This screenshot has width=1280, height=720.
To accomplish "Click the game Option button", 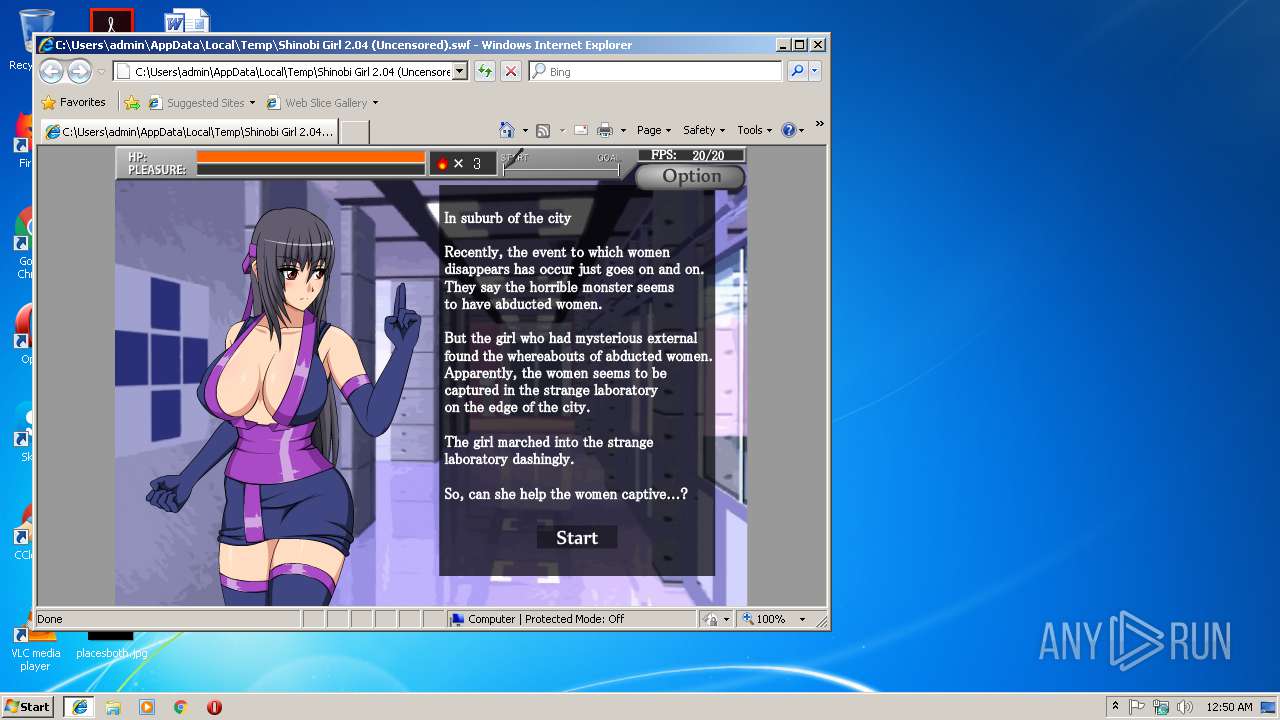I will [691, 176].
